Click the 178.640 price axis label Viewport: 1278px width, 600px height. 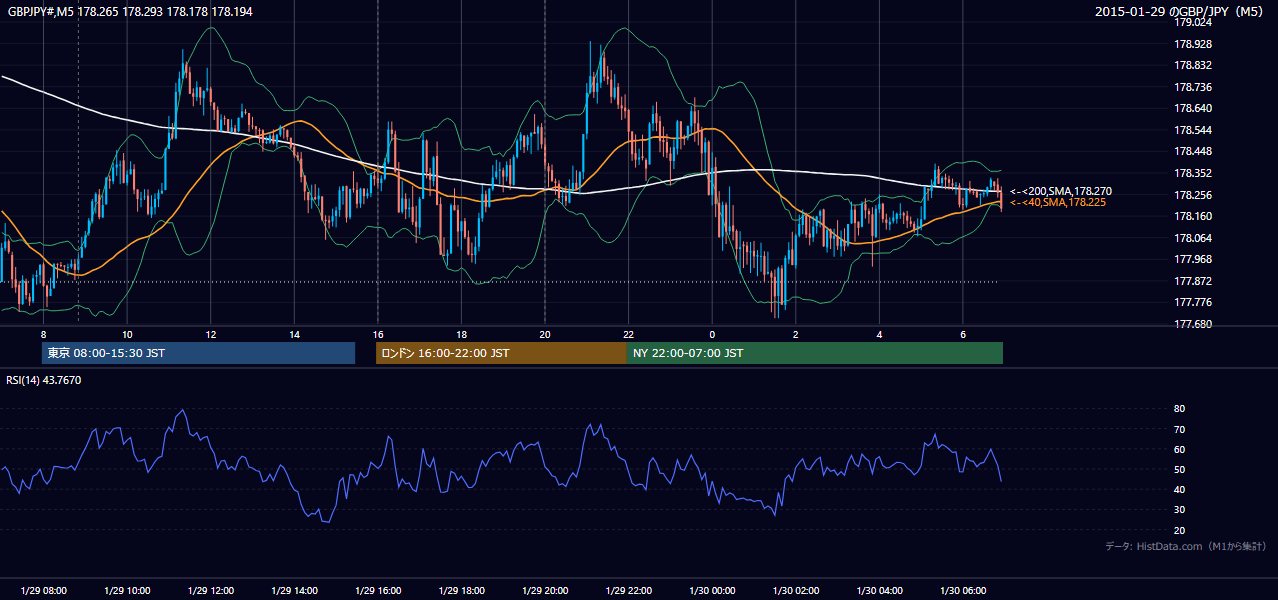[x=1192, y=108]
